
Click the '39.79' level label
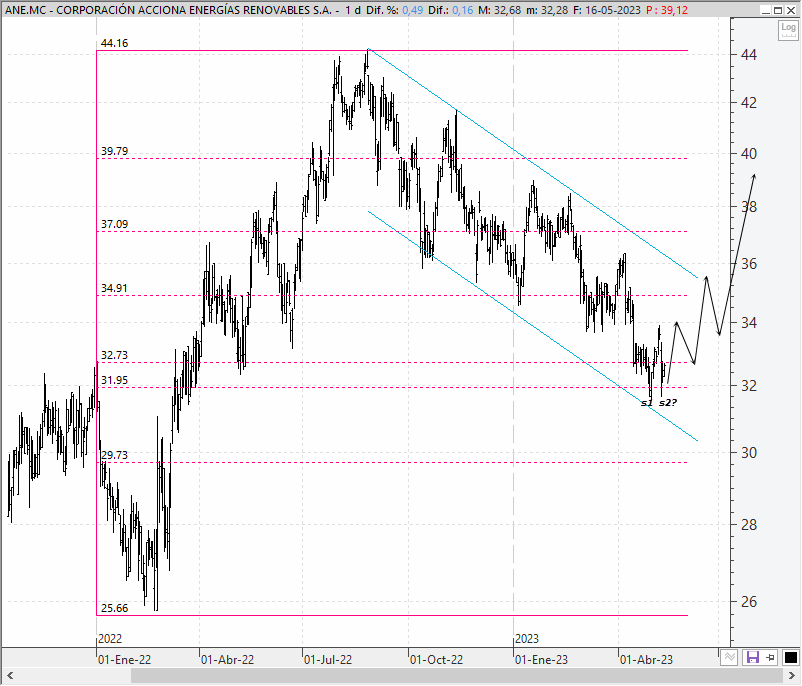[x=114, y=151]
